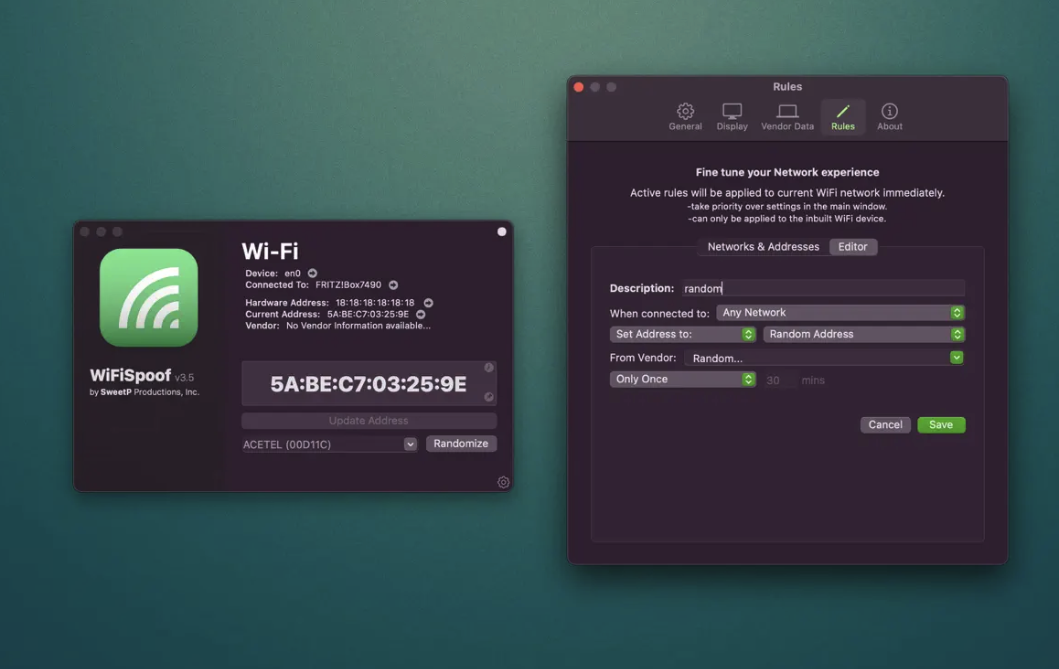Image resolution: width=1059 pixels, height=669 pixels.
Task: Close the Rules window with red button
Action: coord(579,87)
